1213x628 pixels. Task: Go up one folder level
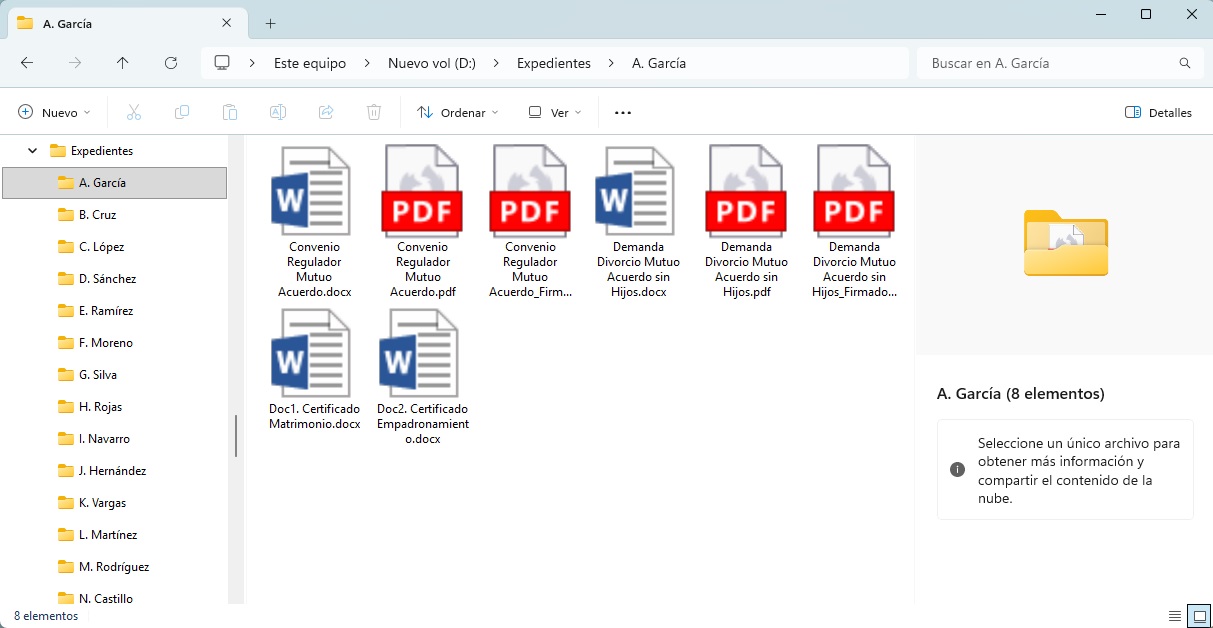pyautogui.click(x=122, y=62)
